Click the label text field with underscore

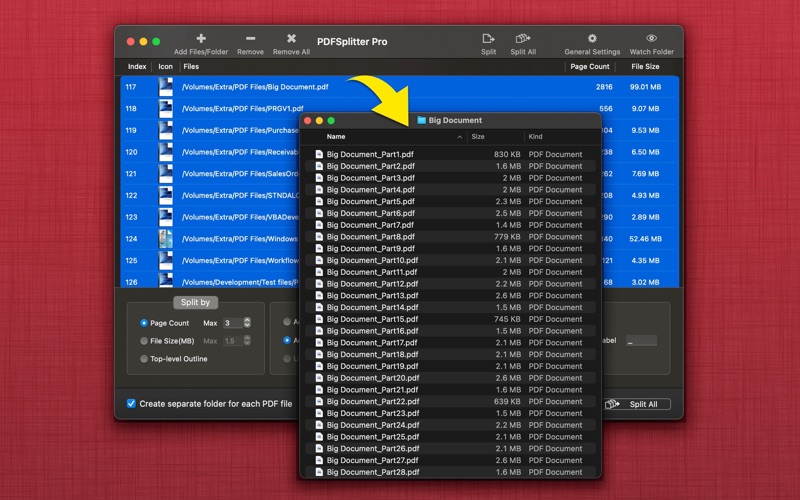pos(641,341)
